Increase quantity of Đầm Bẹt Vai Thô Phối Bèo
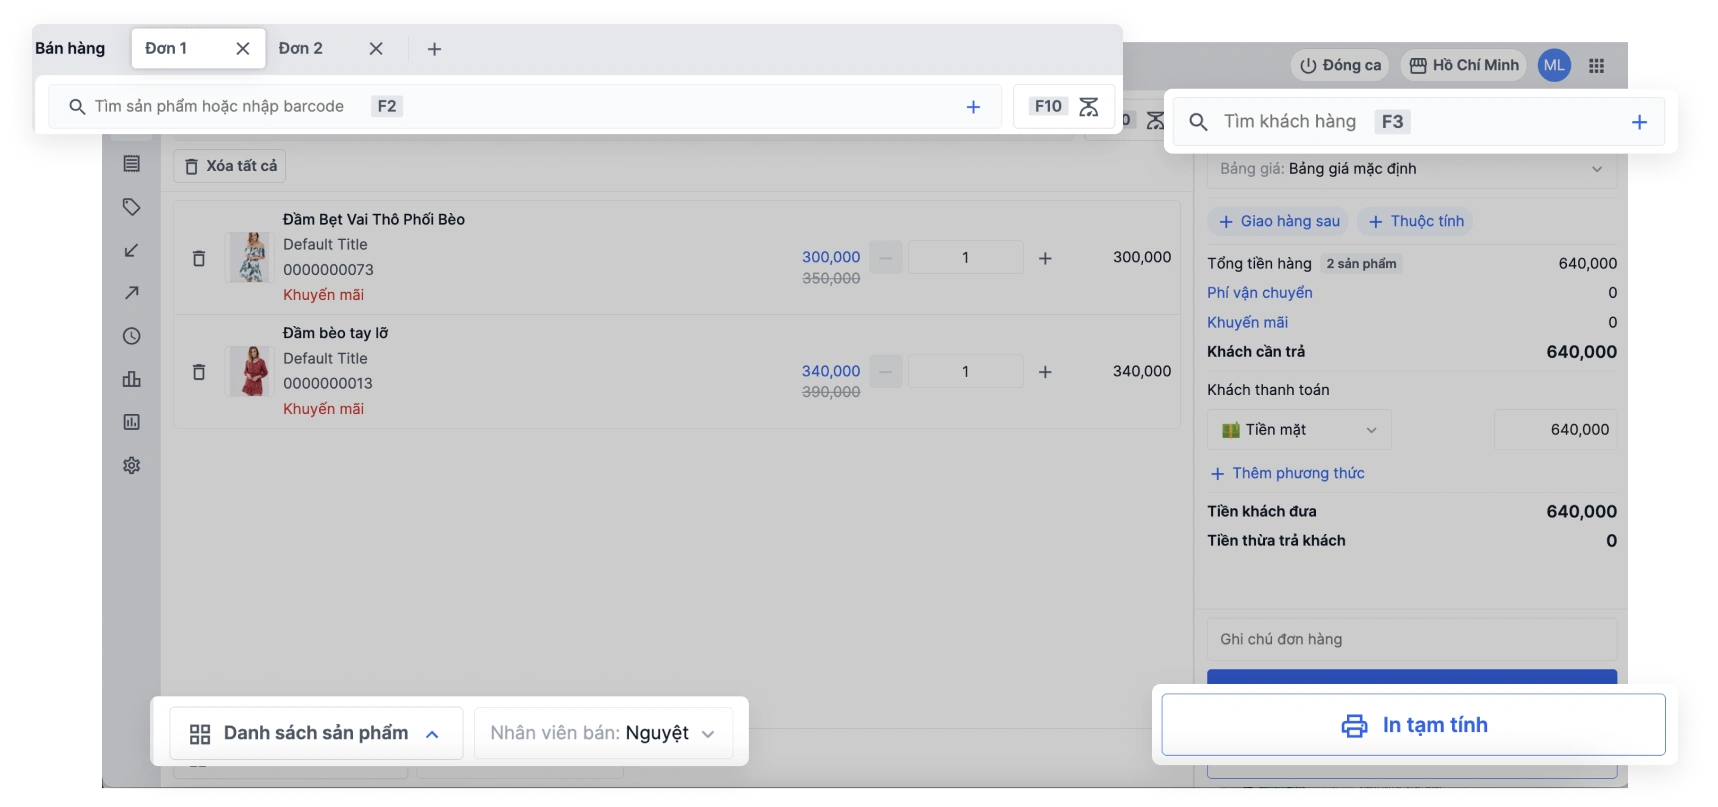1718x807 pixels. 1045,258
